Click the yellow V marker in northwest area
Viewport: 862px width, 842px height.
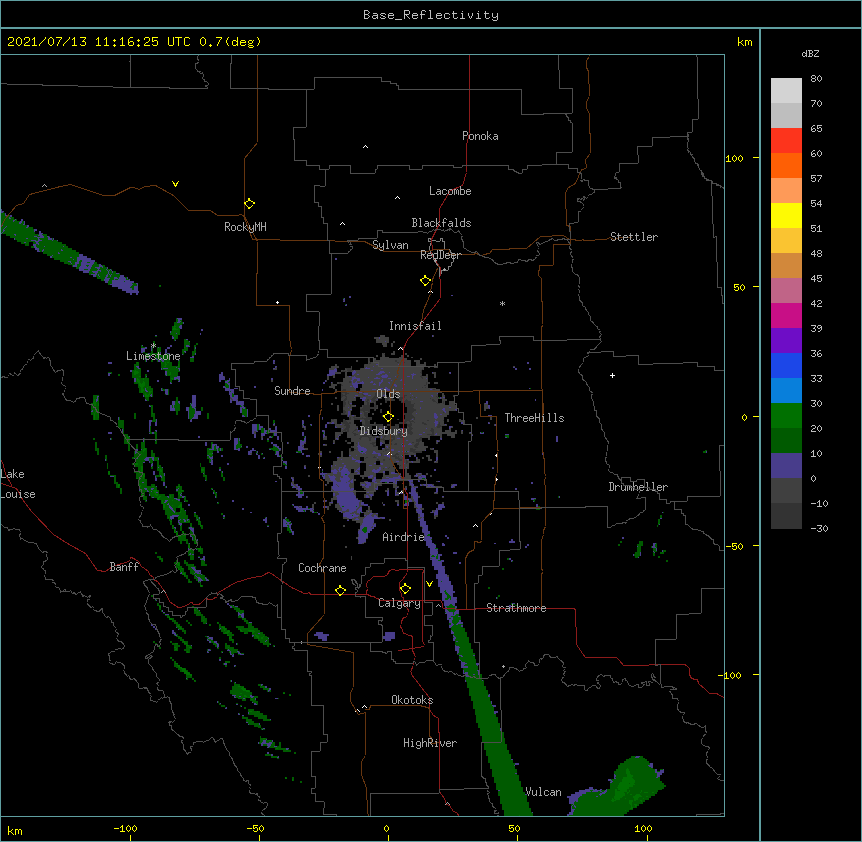(175, 184)
